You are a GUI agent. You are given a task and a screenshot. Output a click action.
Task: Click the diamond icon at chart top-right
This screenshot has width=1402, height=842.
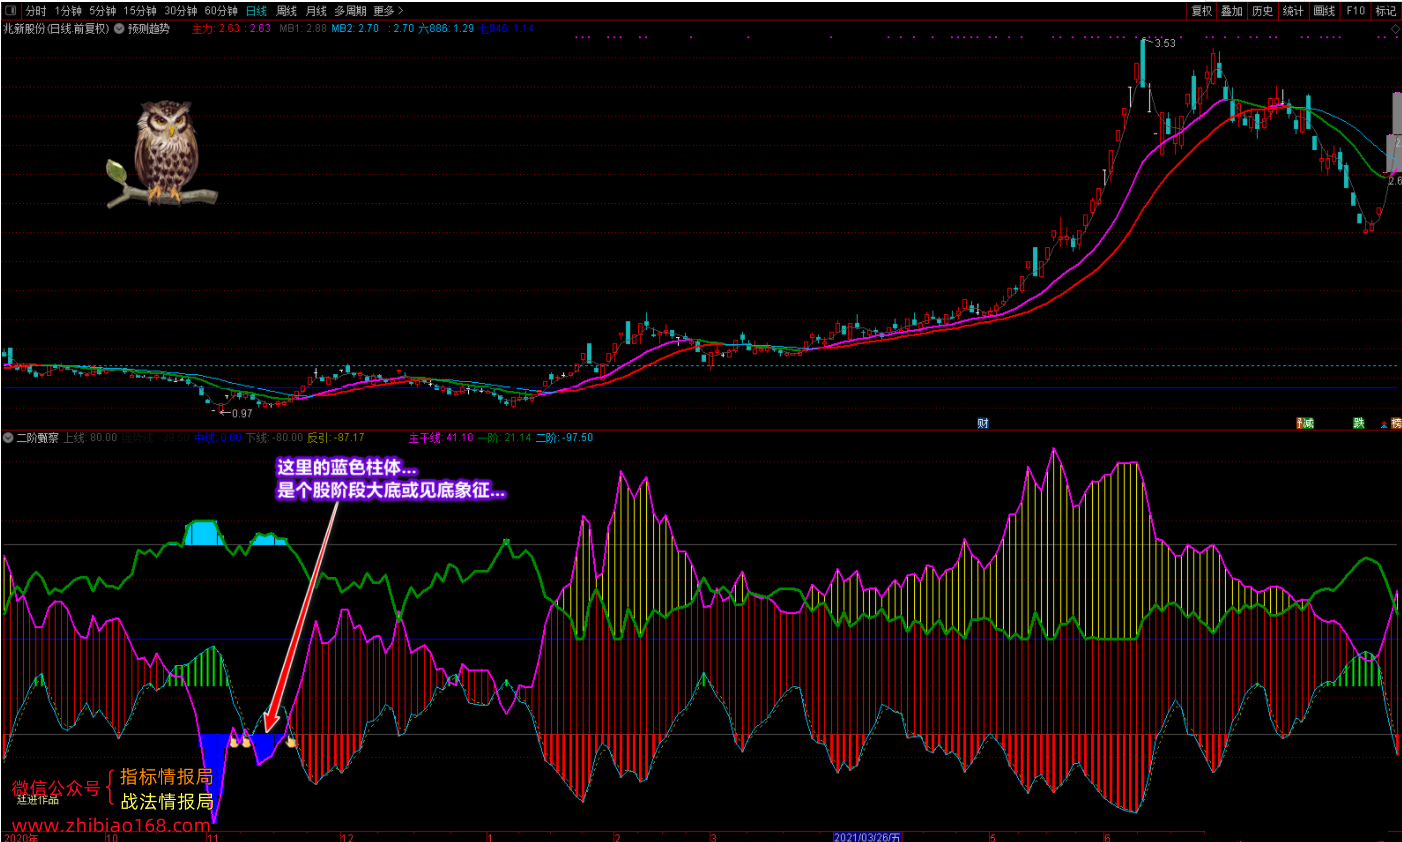pyautogui.click(x=1396, y=29)
